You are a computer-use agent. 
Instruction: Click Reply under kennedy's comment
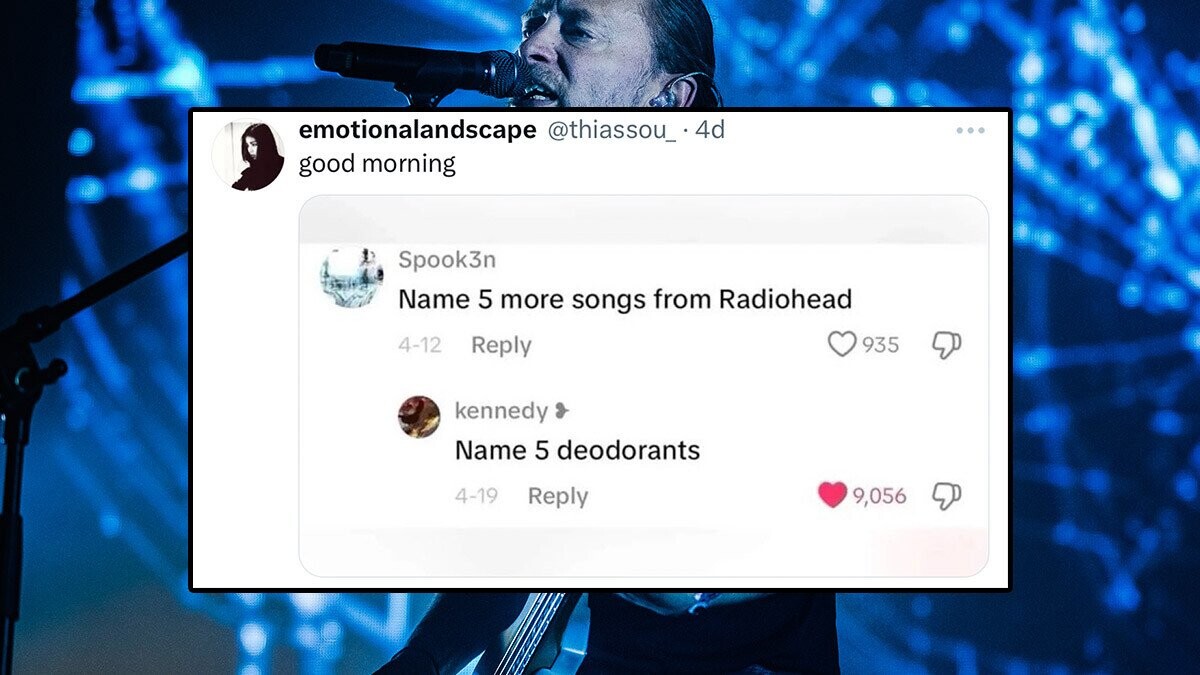pyautogui.click(x=558, y=496)
